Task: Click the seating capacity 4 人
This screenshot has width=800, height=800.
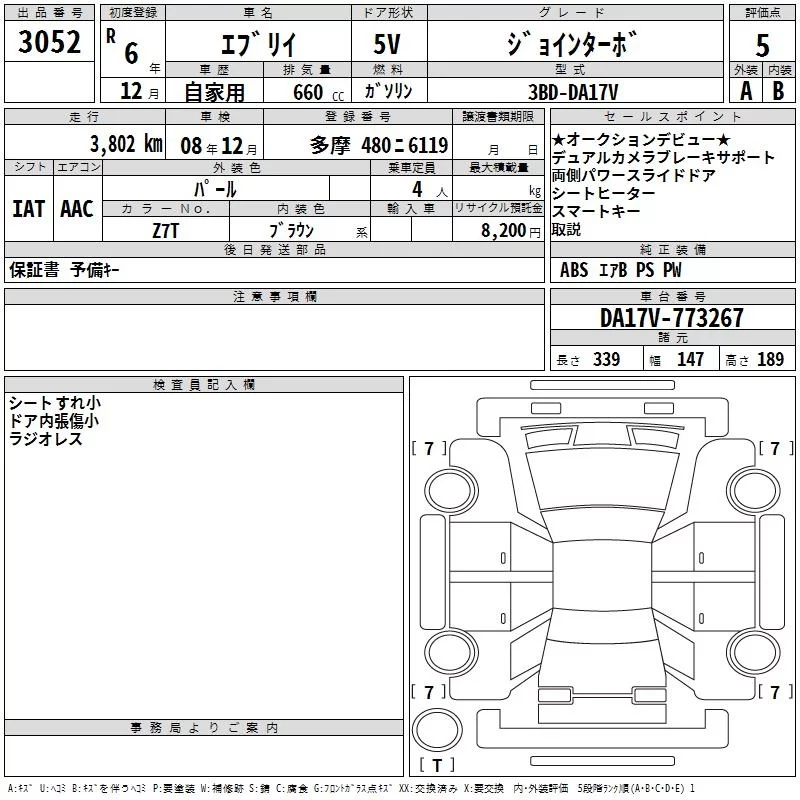Action: (429, 190)
